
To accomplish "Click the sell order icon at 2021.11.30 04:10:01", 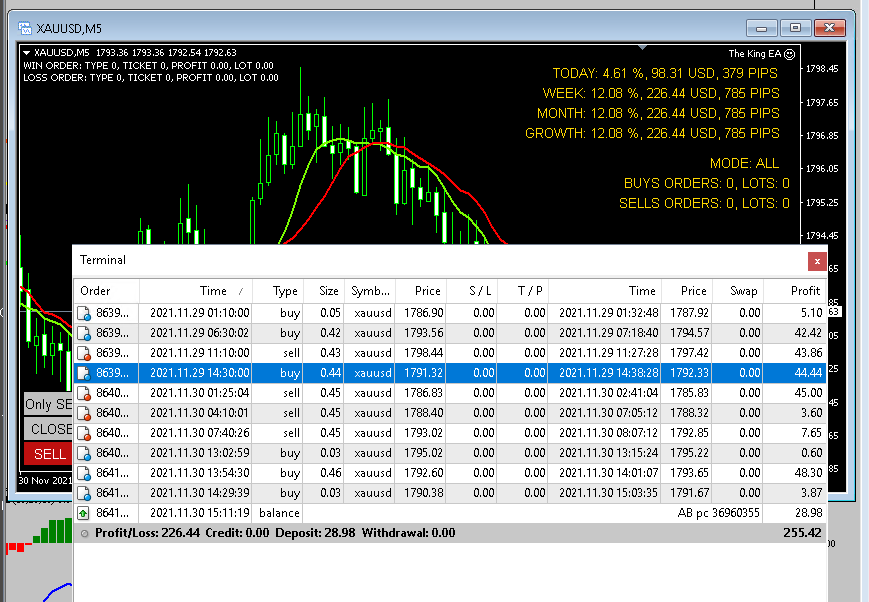I will (x=84, y=413).
